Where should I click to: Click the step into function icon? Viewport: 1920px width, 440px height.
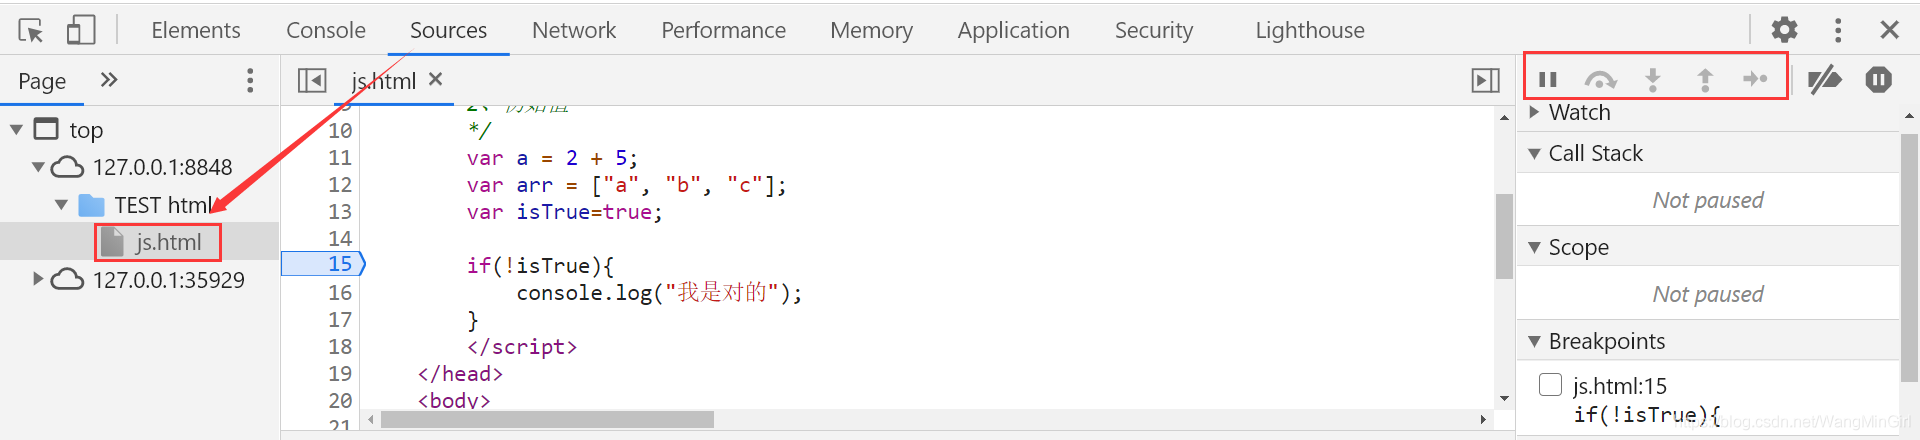pos(1653,79)
